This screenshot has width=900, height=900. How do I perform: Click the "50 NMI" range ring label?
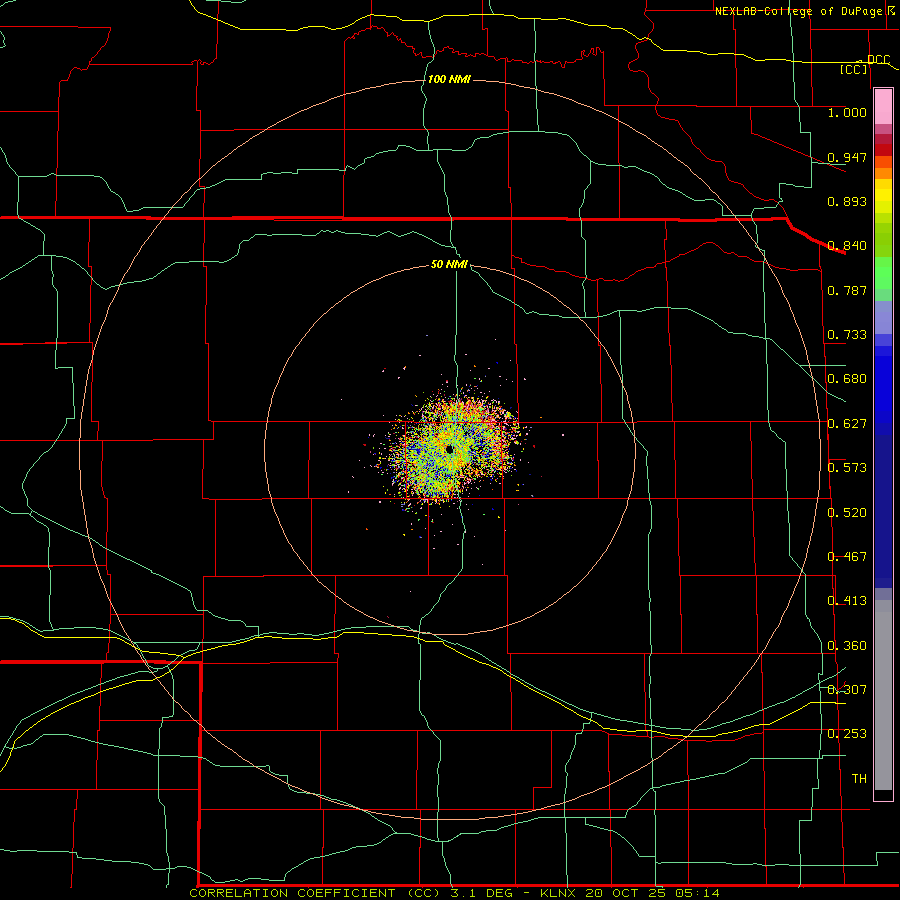[x=449, y=264]
